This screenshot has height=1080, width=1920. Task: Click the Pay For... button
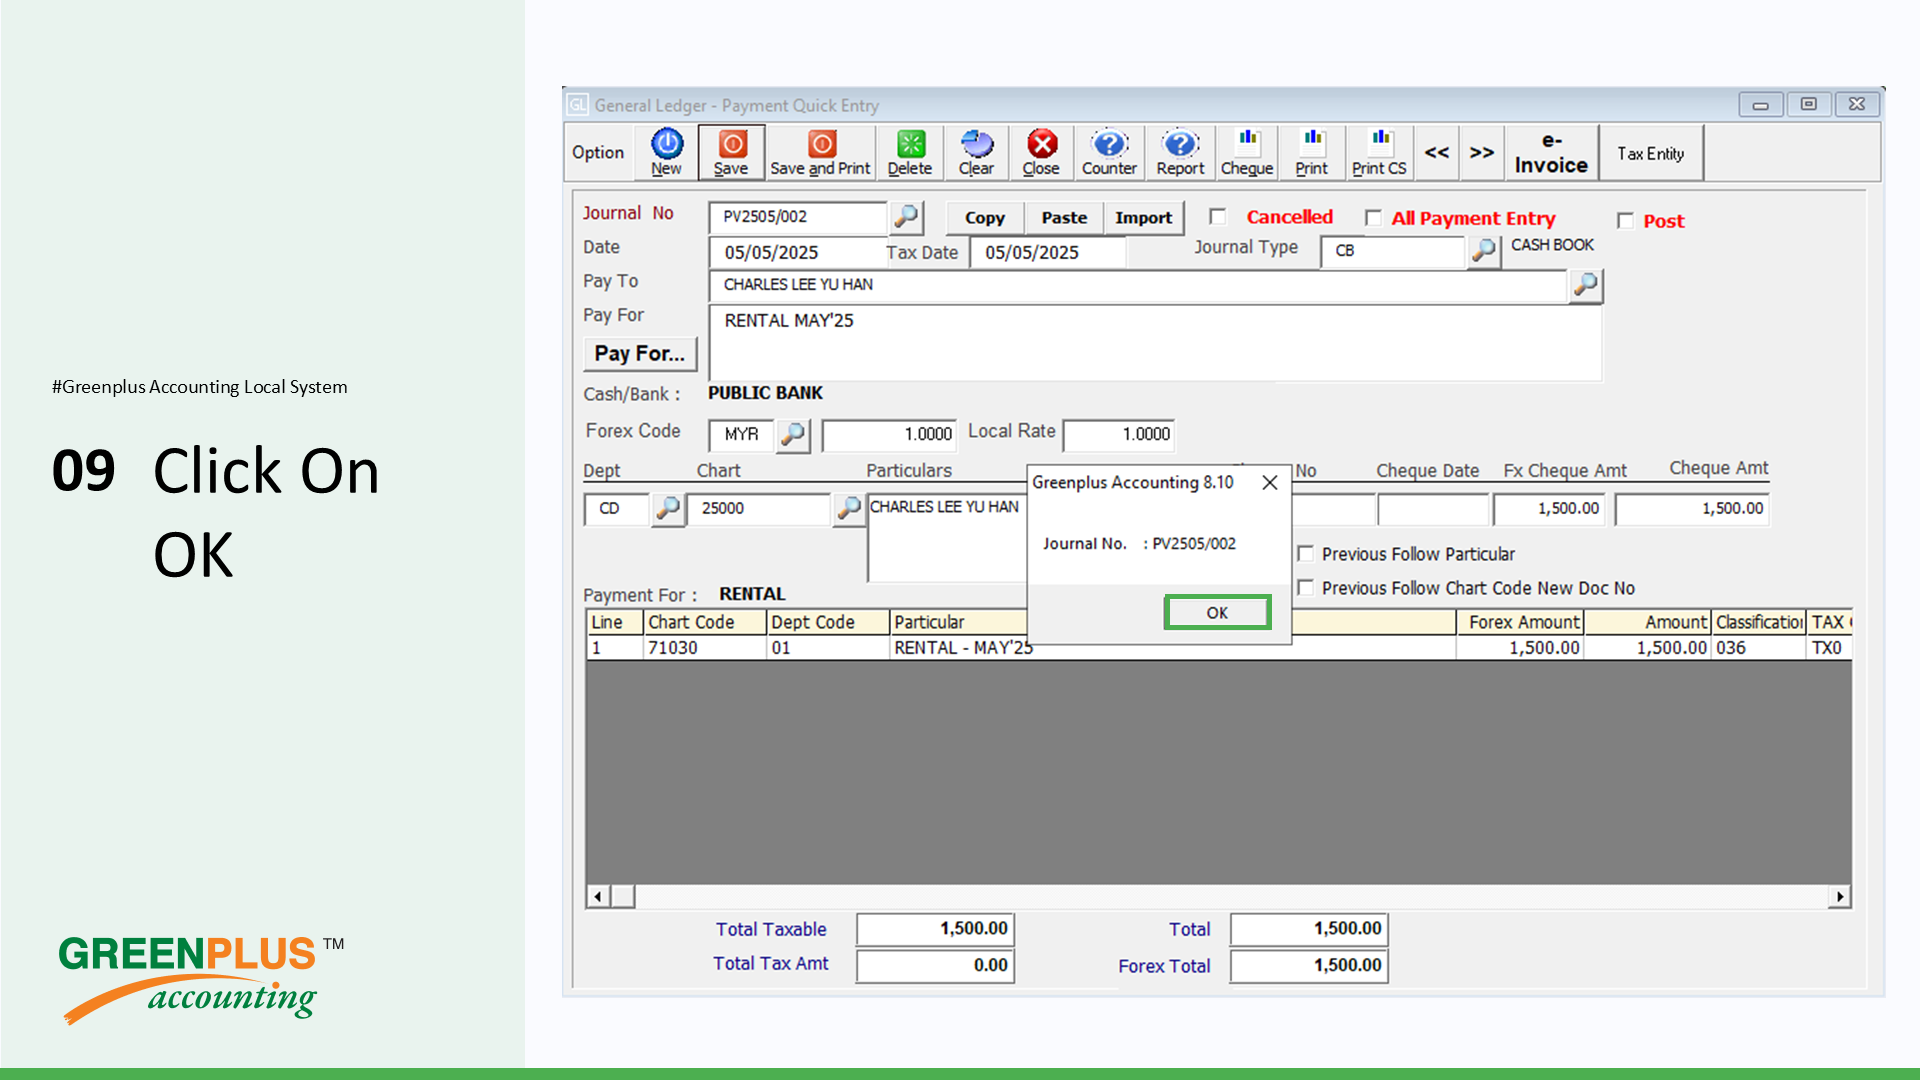pyautogui.click(x=640, y=354)
